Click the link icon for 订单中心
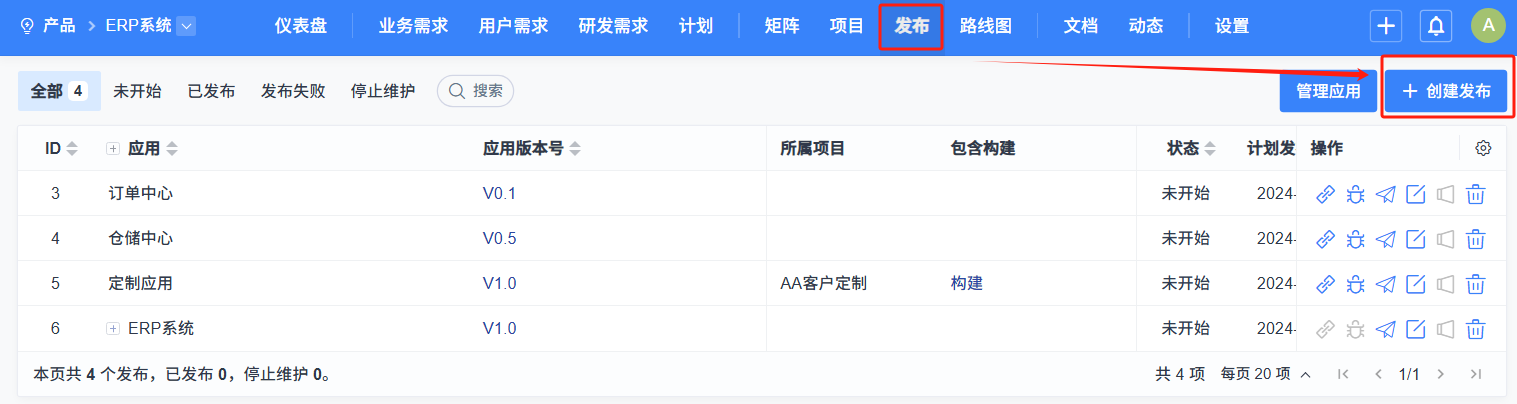This screenshot has height=404, width=1517. 1325,194
